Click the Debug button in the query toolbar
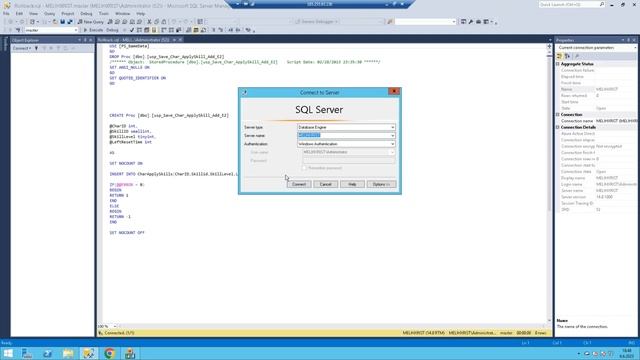Image resolution: width=640 pixels, height=360 pixels. click(x=112, y=30)
